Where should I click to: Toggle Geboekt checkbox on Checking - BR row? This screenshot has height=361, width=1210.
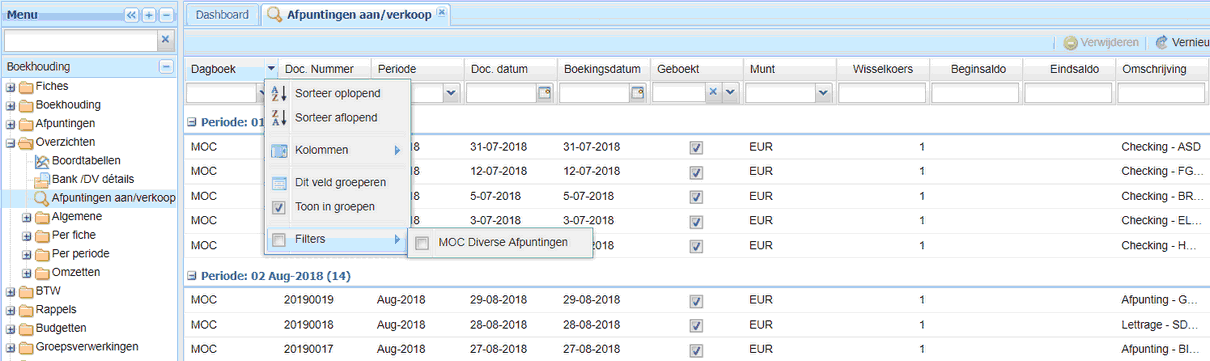pos(696,196)
